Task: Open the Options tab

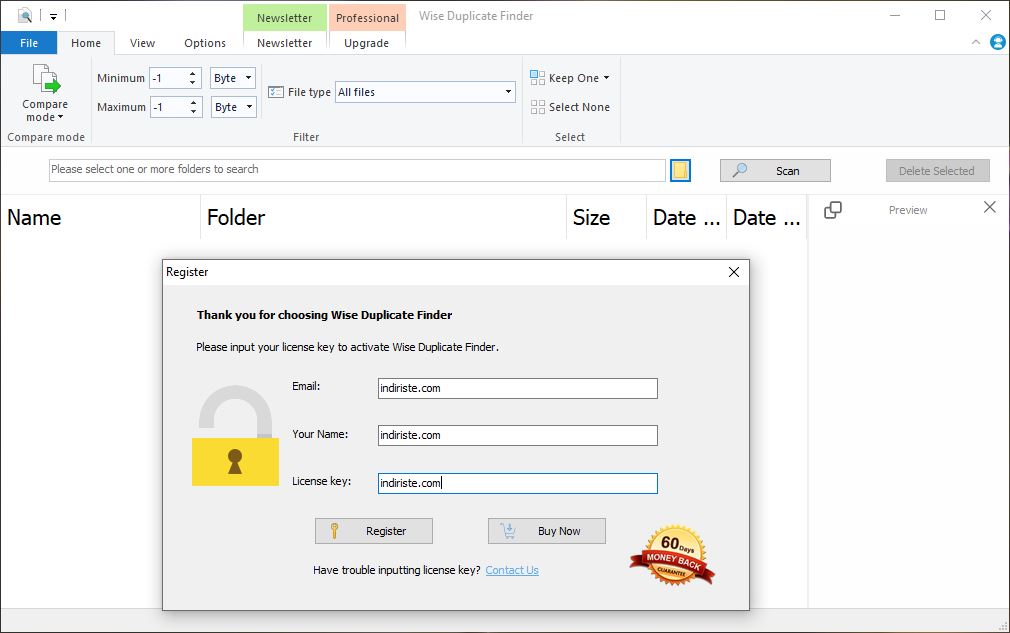Action: tap(205, 43)
